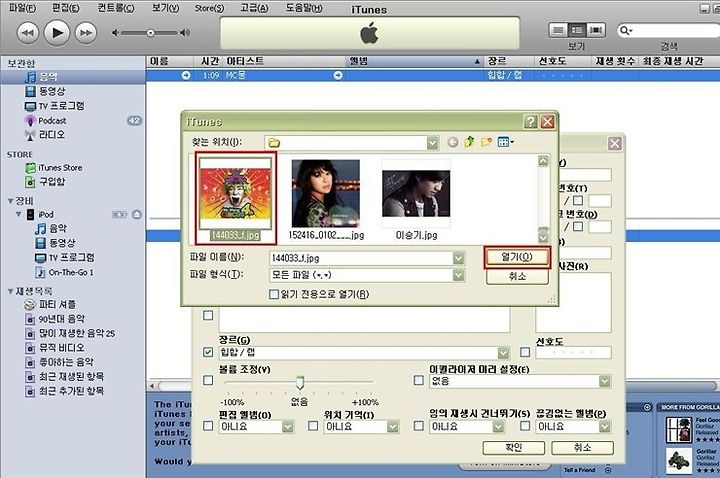Click up one folder icon

469,142
